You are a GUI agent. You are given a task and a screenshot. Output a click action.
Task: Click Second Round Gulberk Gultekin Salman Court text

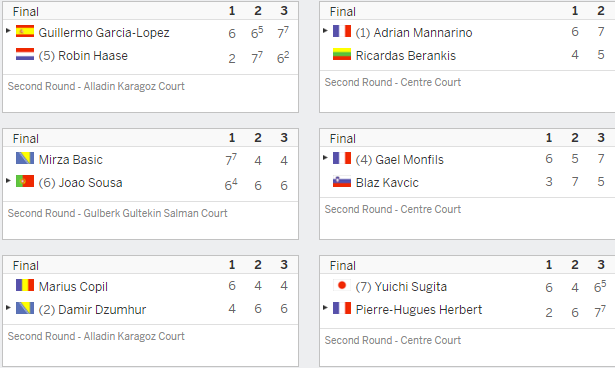click(x=117, y=213)
